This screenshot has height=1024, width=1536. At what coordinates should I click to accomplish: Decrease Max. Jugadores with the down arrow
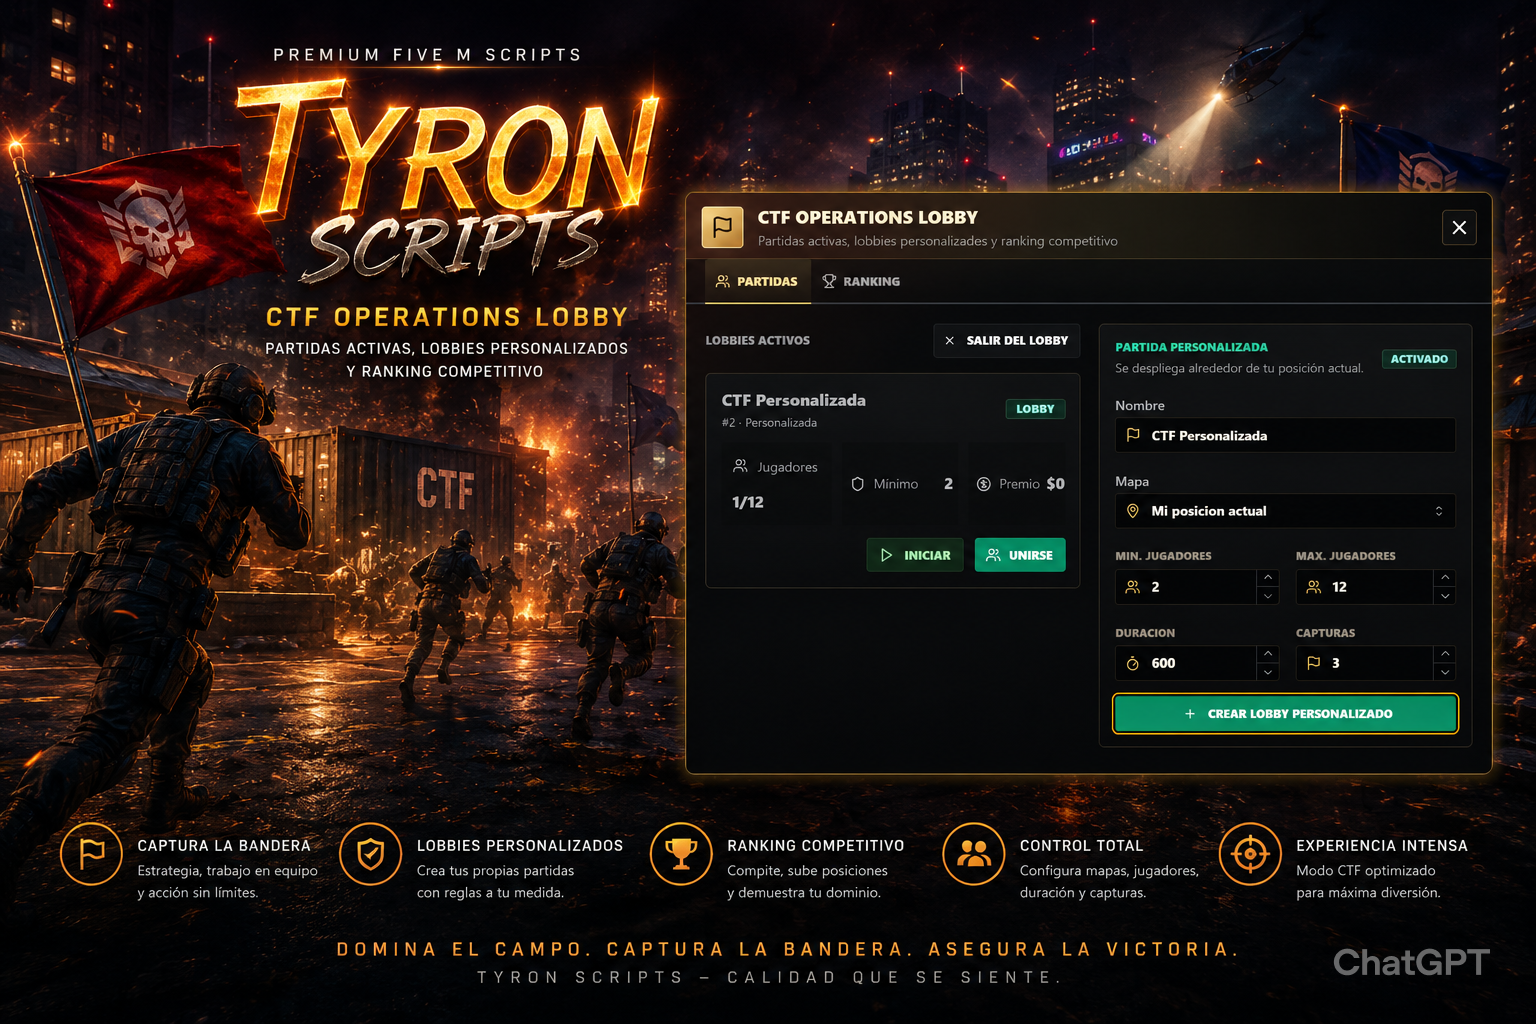[x=1445, y=596]
